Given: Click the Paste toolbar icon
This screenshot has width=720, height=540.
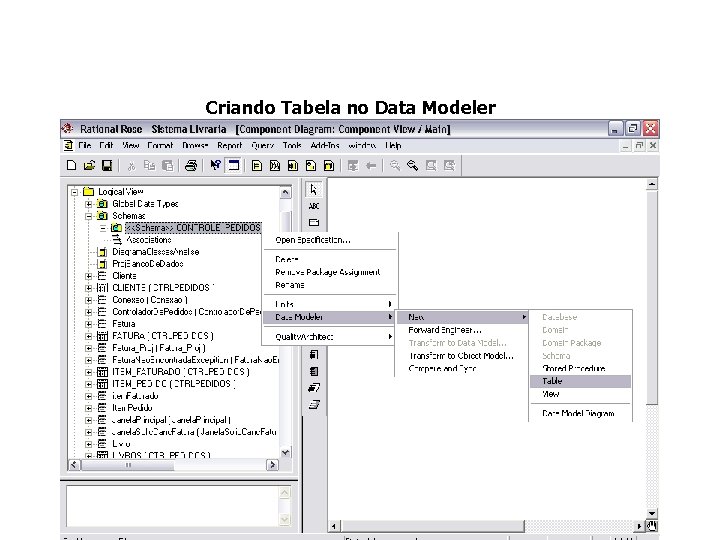Looking at the screenshot, I should click(168, 165).
